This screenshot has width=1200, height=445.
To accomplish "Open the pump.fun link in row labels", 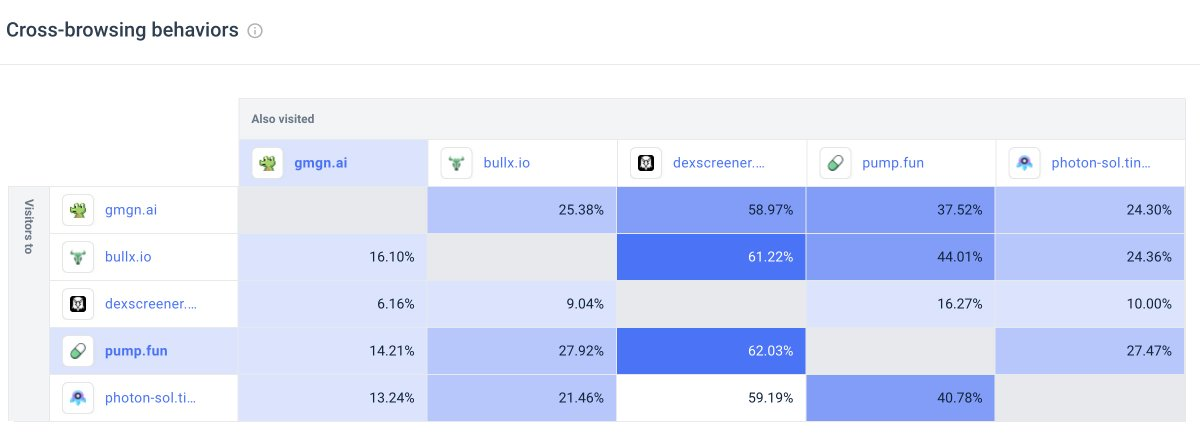I will click(135, 350).
